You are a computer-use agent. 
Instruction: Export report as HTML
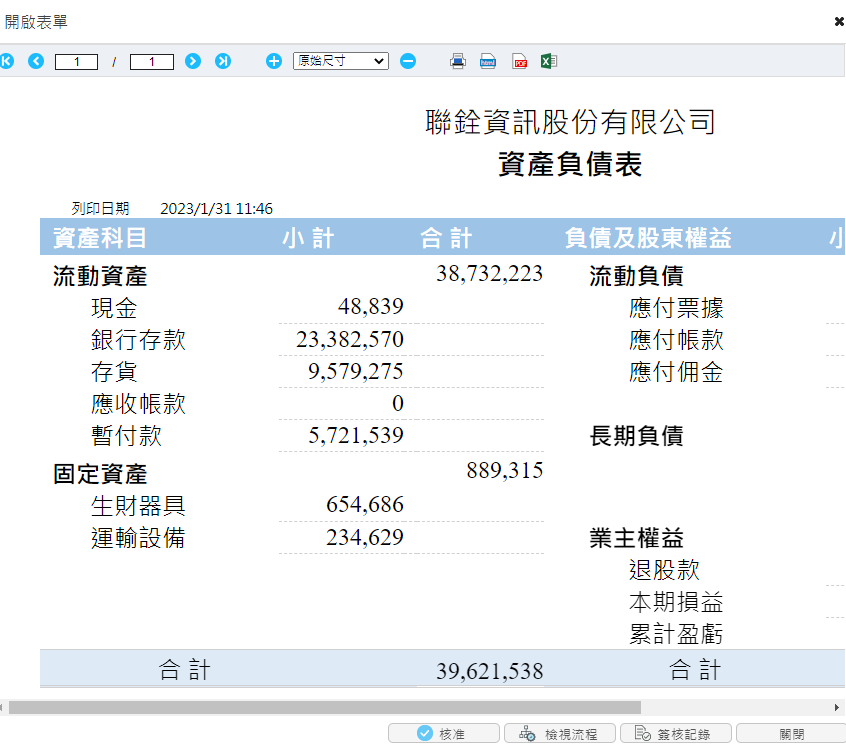coord(488,61)
